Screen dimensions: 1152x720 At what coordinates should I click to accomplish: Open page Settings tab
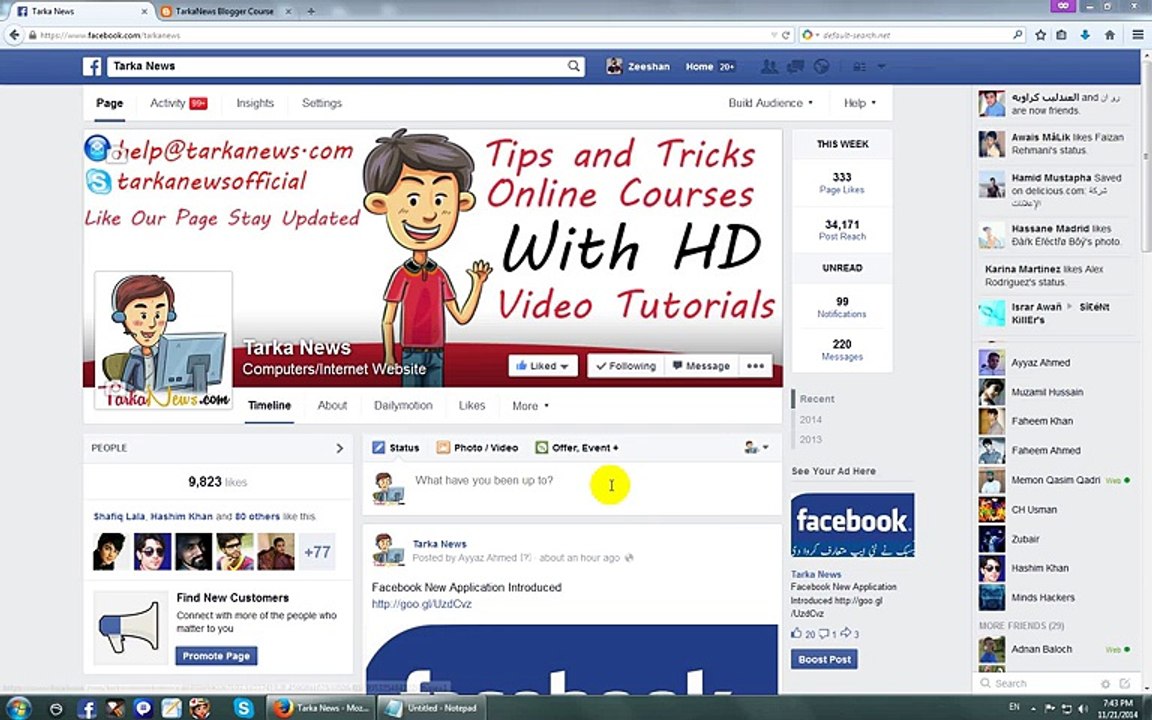pos(322,103)
